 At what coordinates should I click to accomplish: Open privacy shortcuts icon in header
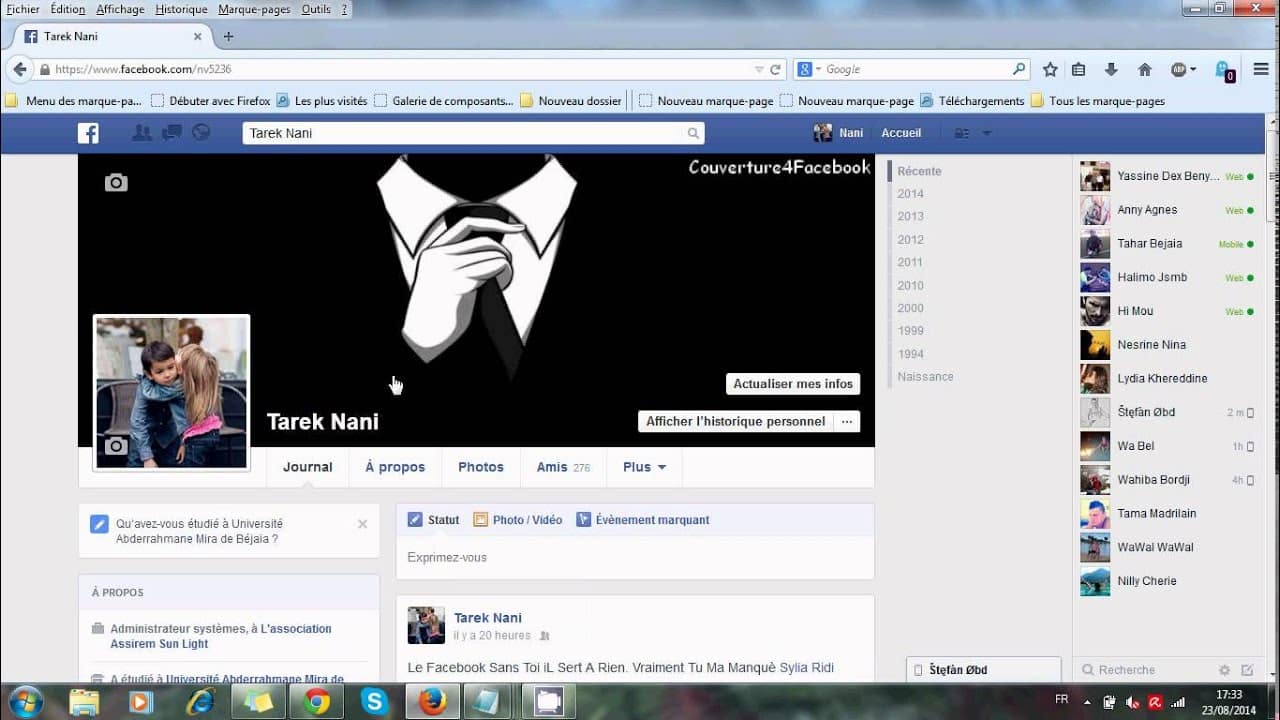click(x=962, y=133)
